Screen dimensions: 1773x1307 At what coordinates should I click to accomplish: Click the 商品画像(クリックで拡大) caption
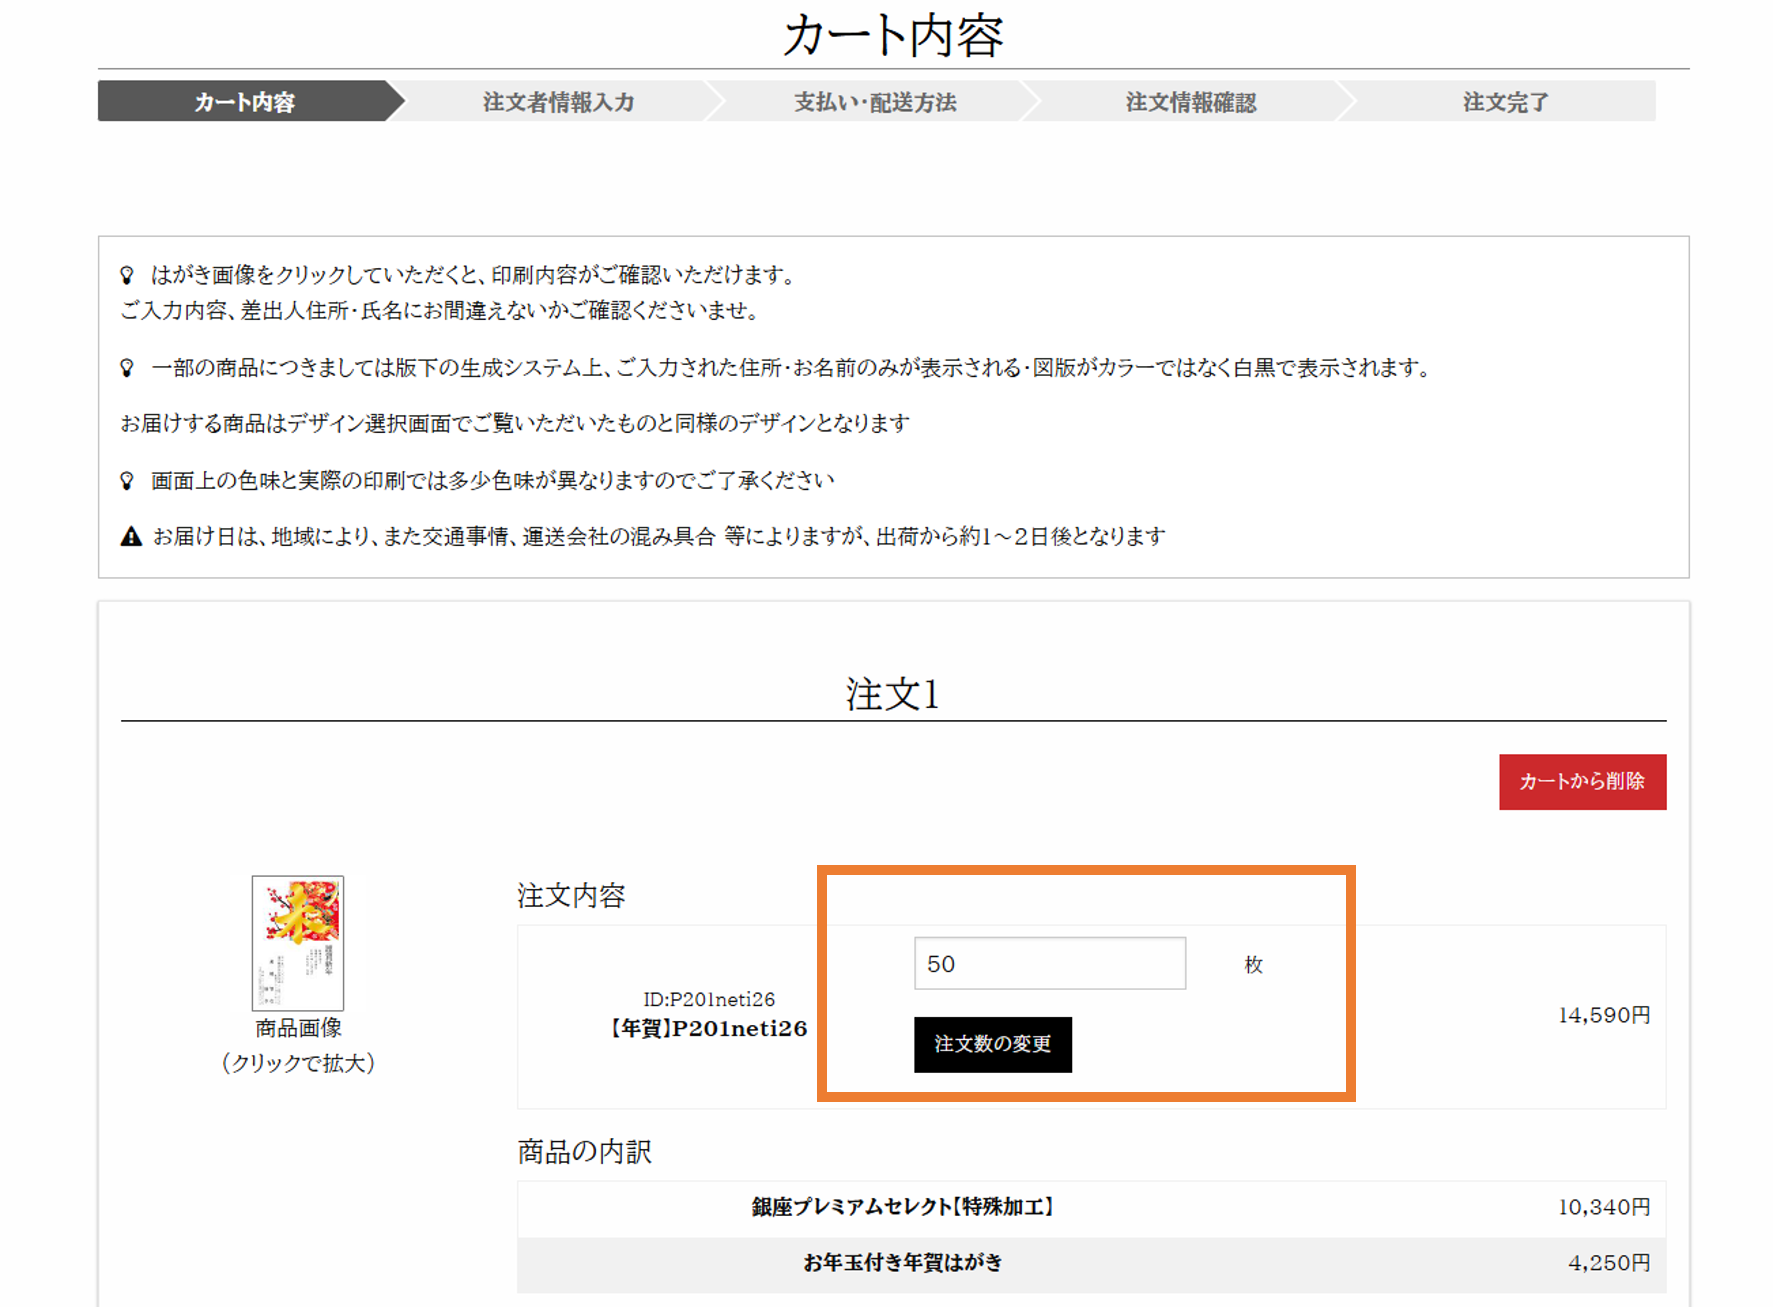pyautogui.click(x=298, y=1045)
